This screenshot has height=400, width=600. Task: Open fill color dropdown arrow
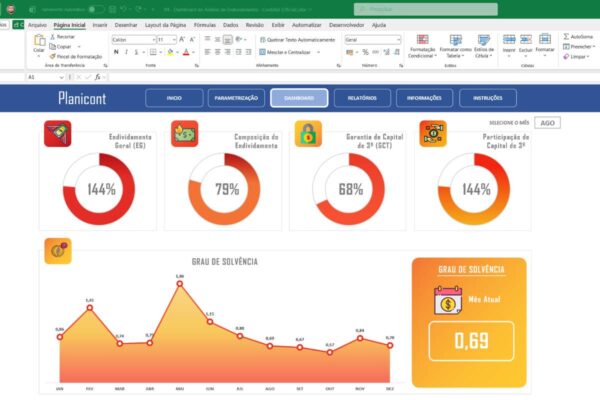point(178,52)
